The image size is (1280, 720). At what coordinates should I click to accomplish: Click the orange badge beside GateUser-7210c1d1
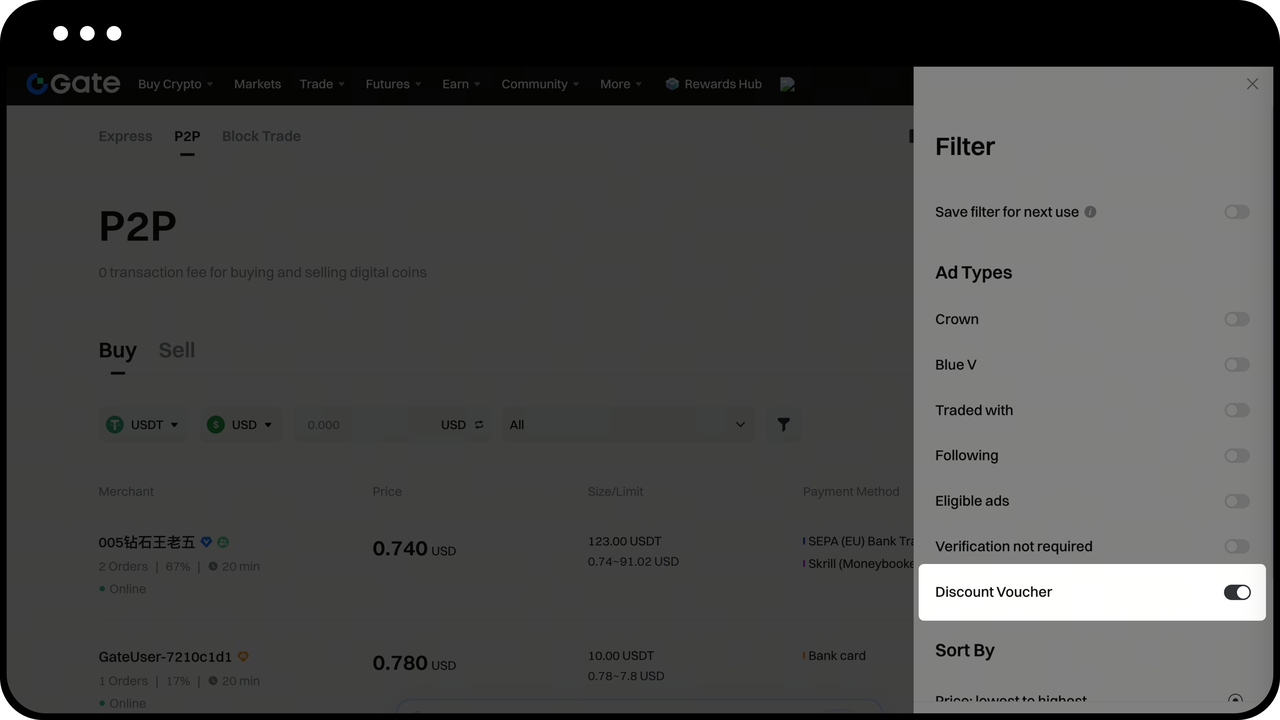(243, 657)
